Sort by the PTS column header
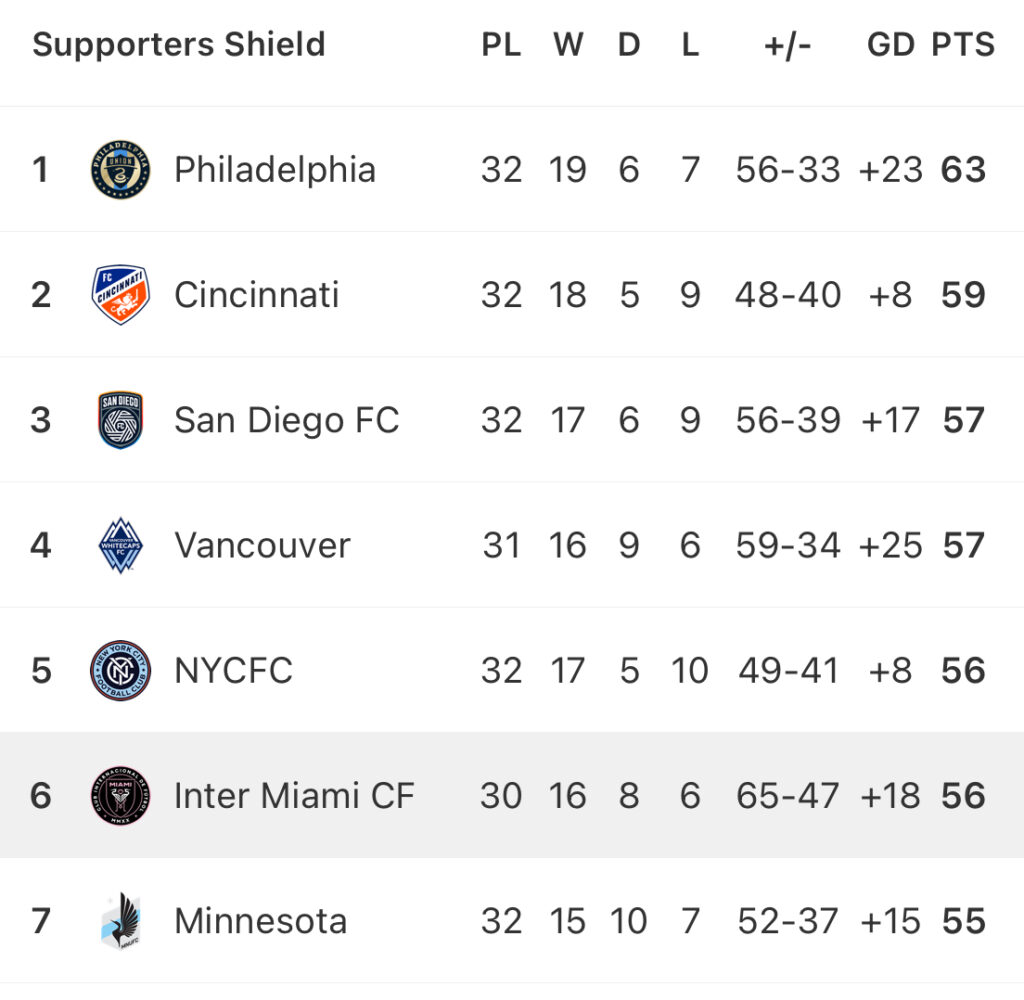This screenshot has height=1000, width=1024. 963,45
